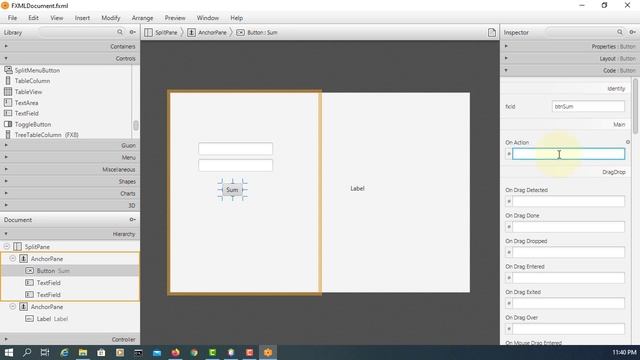
Task: Click the On Drag Detected field
Action: [568, 201]
